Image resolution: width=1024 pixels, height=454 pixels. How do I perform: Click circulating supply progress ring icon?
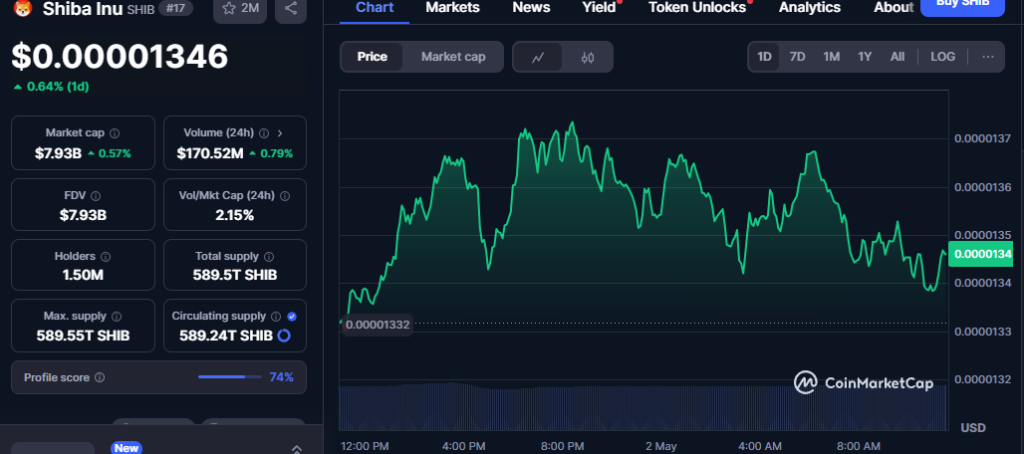[284, 336]
